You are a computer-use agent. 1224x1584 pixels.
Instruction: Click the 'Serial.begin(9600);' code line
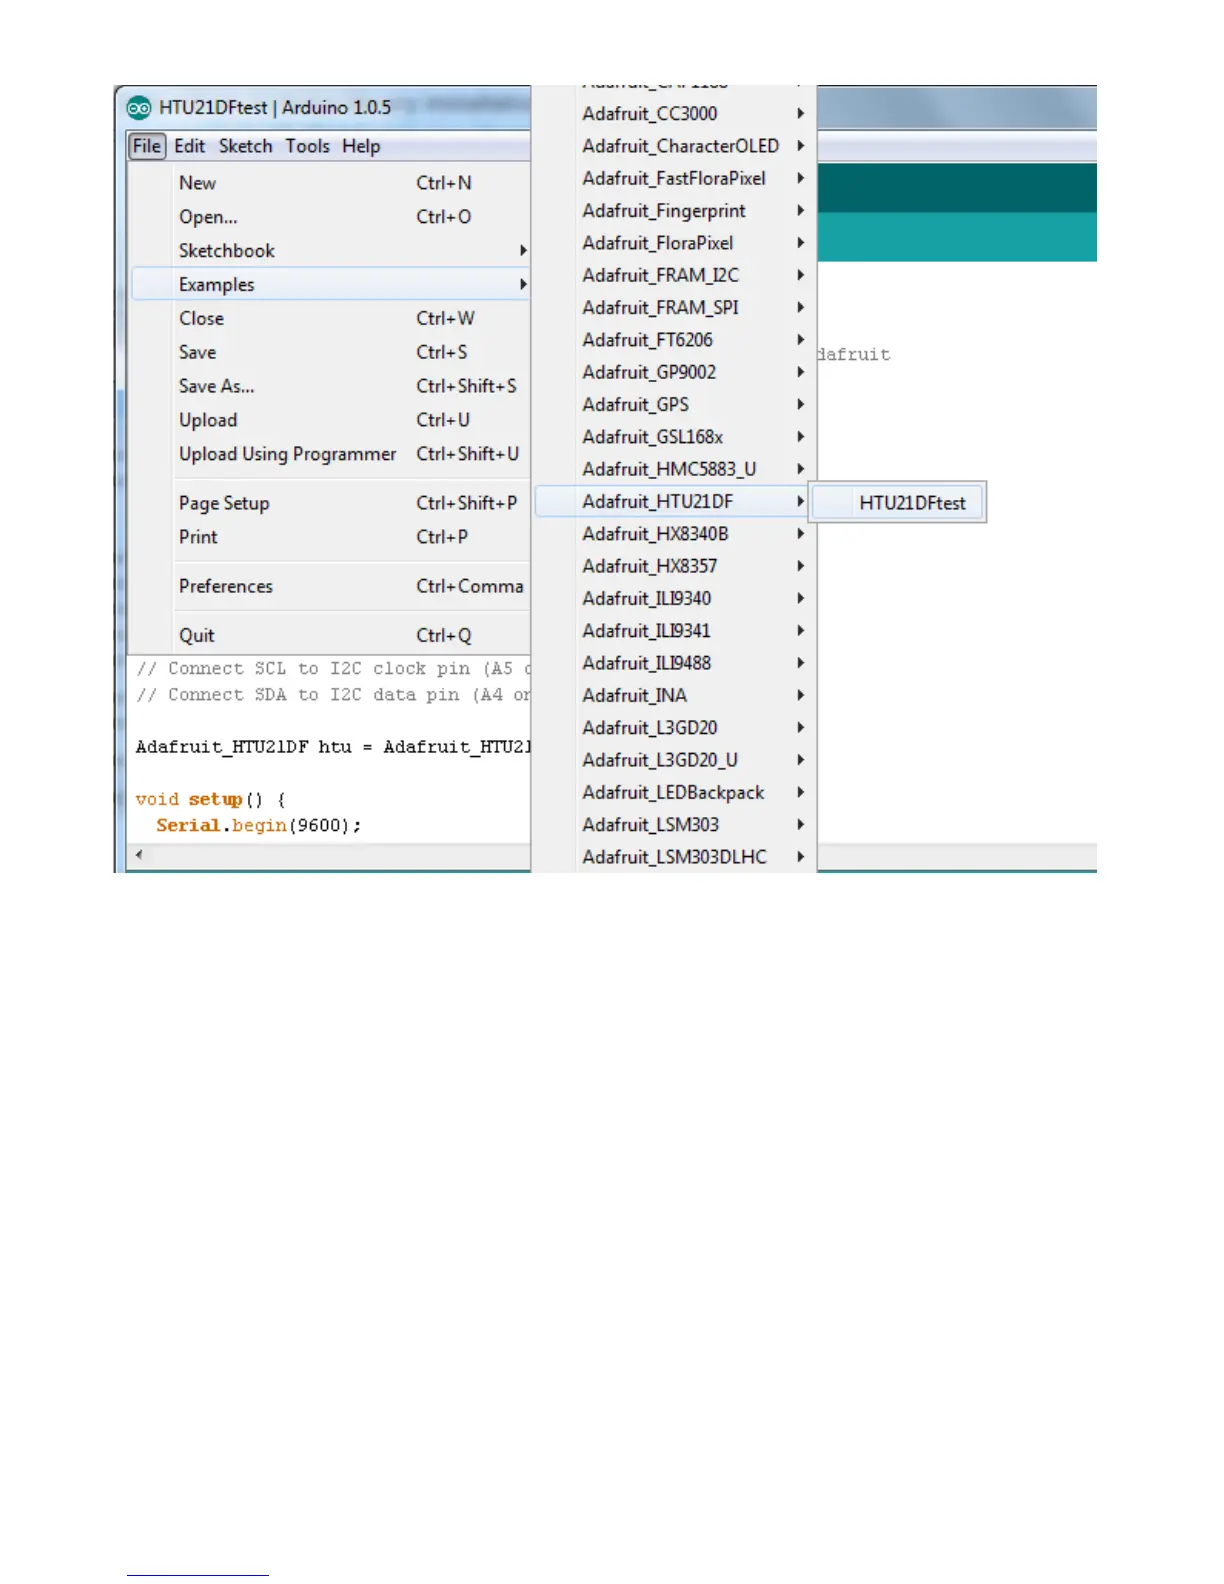point(259,826)
